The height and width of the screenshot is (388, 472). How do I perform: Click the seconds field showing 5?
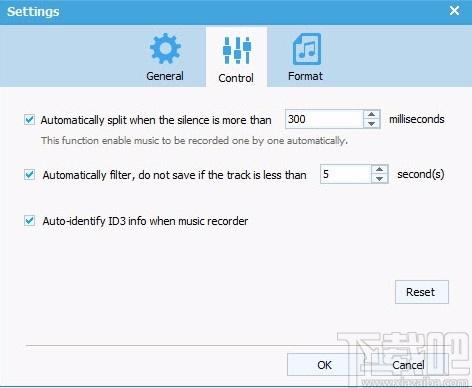click(x=346, y=174)
